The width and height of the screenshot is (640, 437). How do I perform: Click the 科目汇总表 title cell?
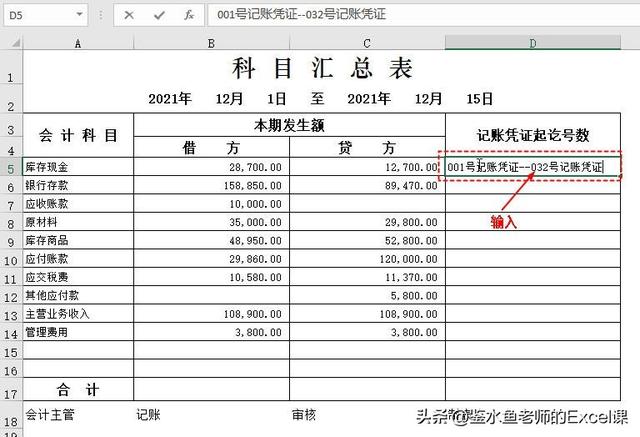coord(322,69)
